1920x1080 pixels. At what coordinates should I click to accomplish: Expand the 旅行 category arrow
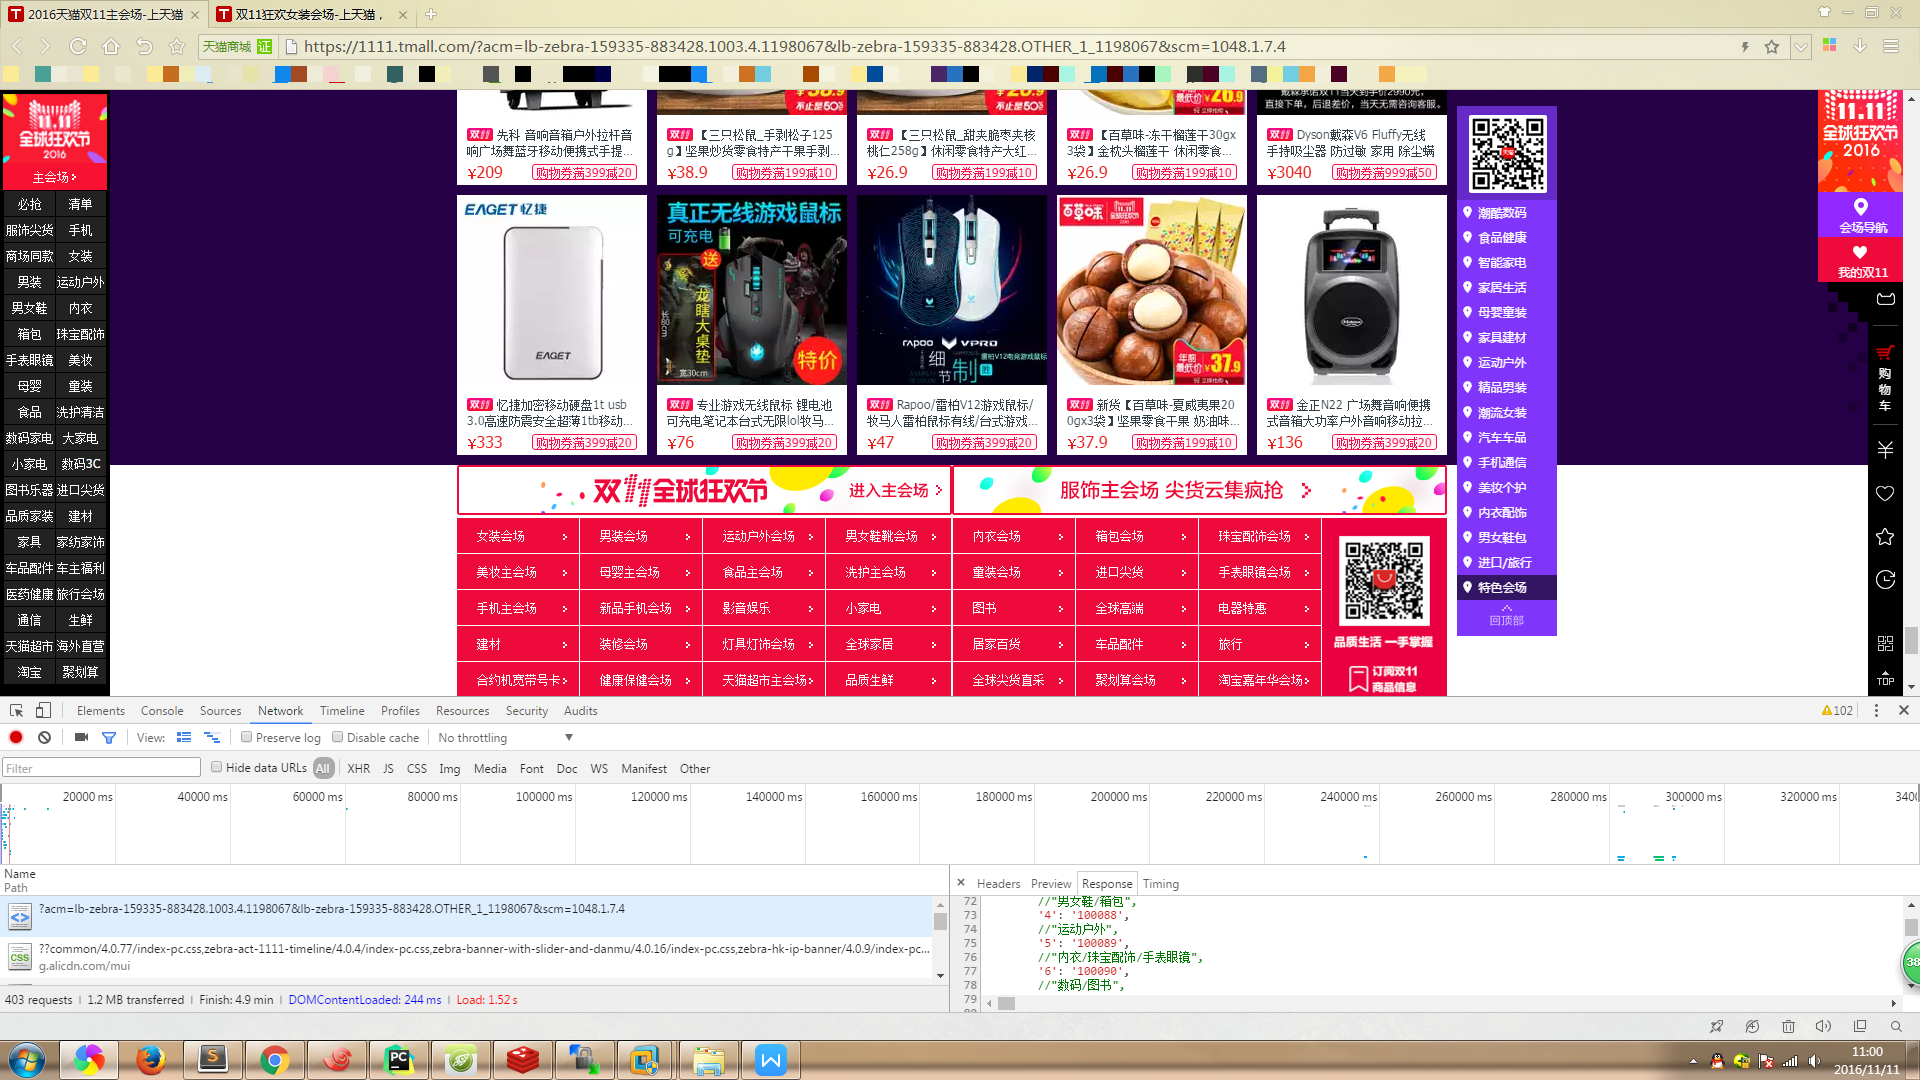click(1306, 645)
